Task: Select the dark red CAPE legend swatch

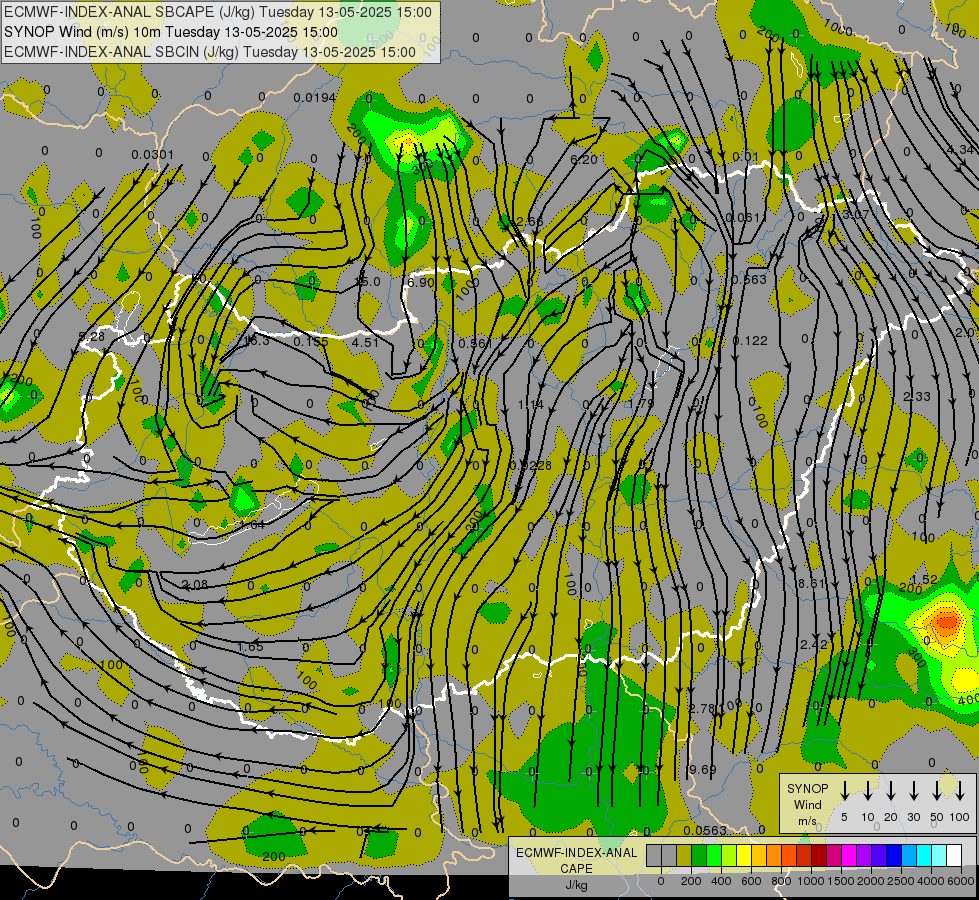Action: click(x=819, y=855)
